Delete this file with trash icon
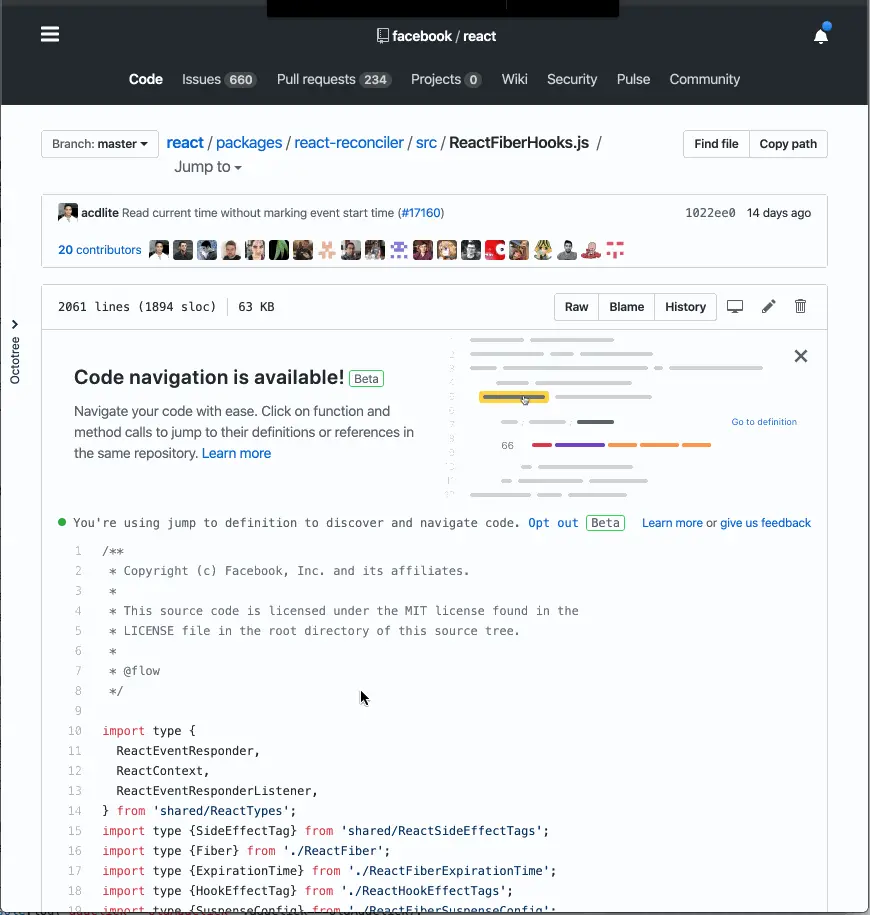 pyautogui.click(x=801, y=306)
